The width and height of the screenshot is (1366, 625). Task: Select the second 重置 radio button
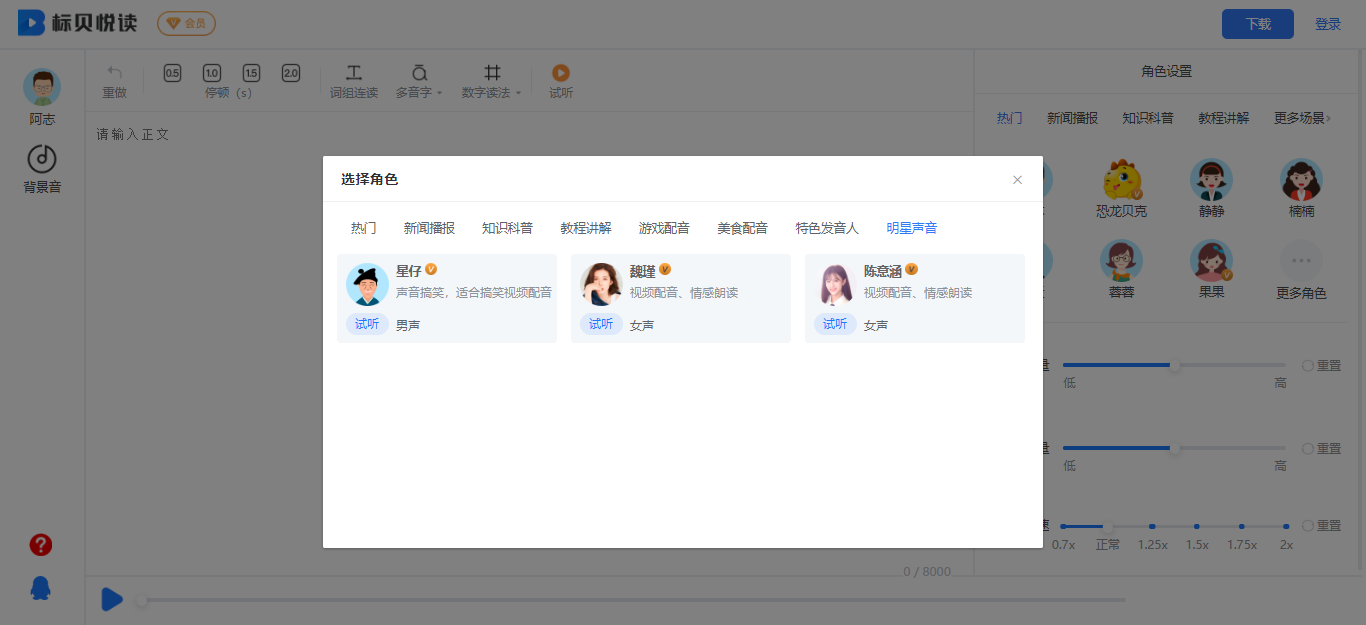click(x=1307, y=449)
